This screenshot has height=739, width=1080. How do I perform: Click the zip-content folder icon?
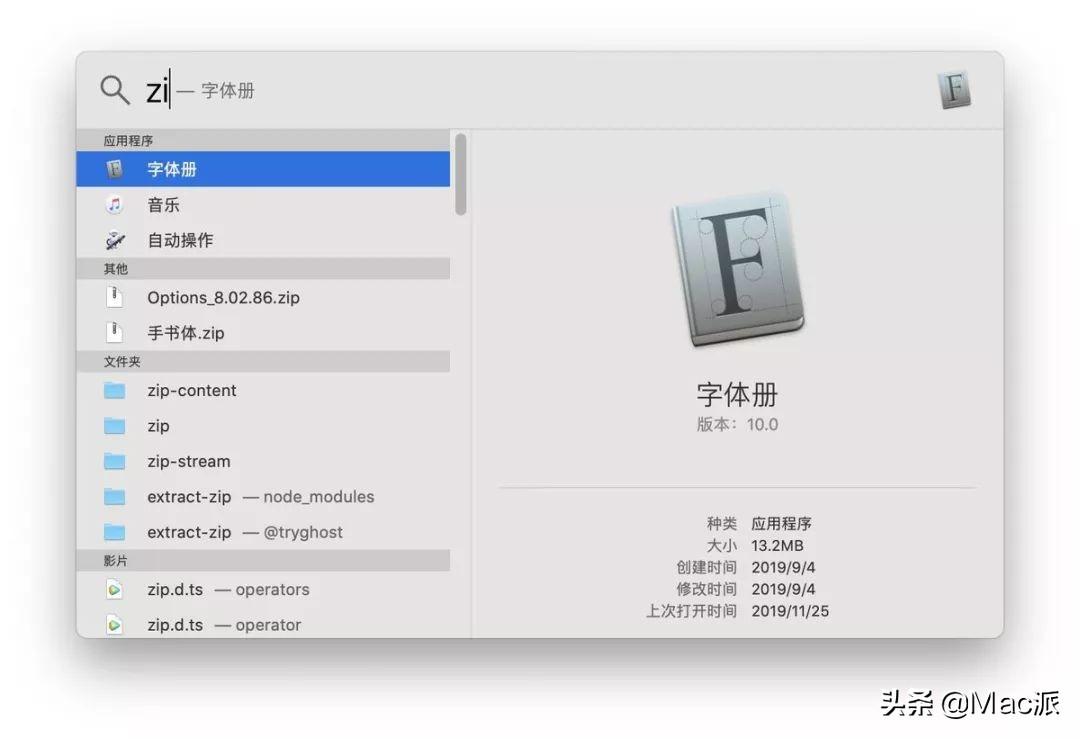click(x=114, y=391)
